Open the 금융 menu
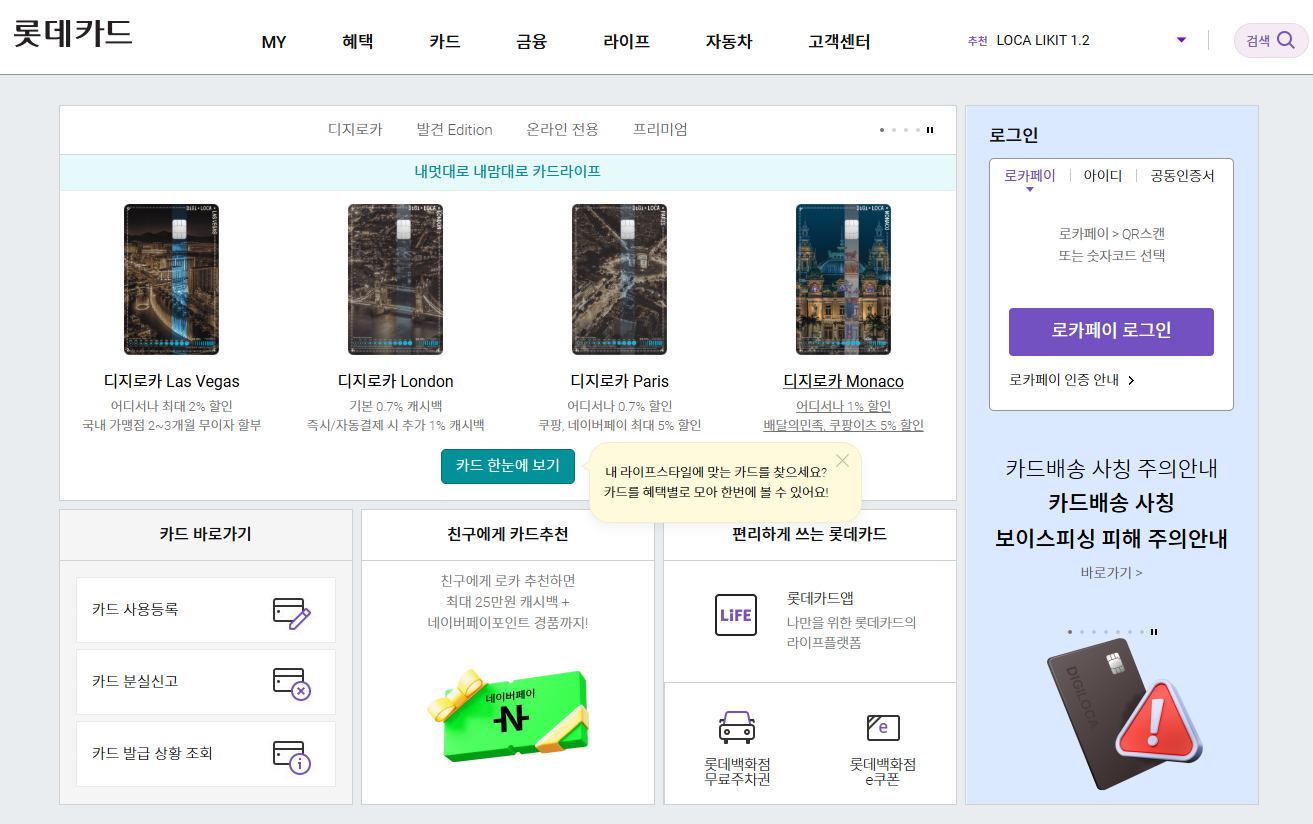Screen dimensions: 1313x824 coord(531,42)
